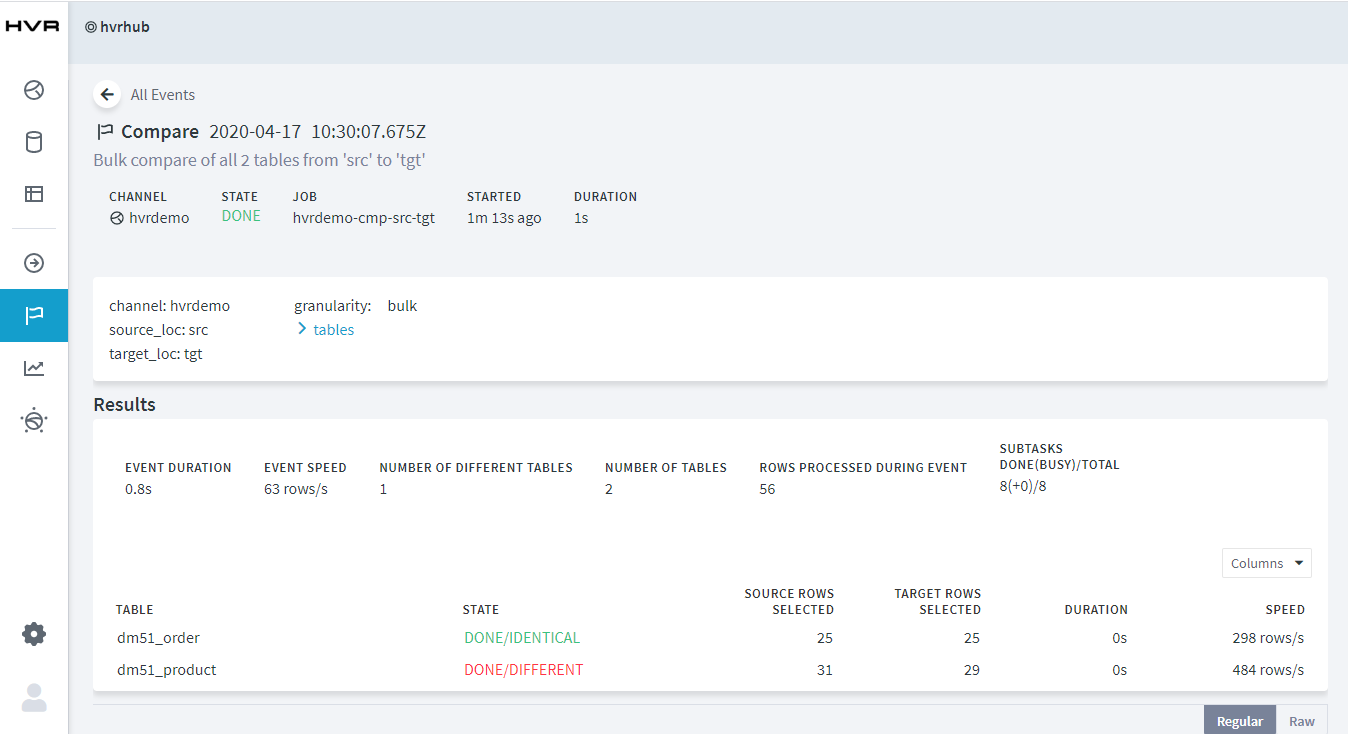Click the 'granularity: bulk' text
This screenshot has width=1348, height=734.
pos(356,306)
